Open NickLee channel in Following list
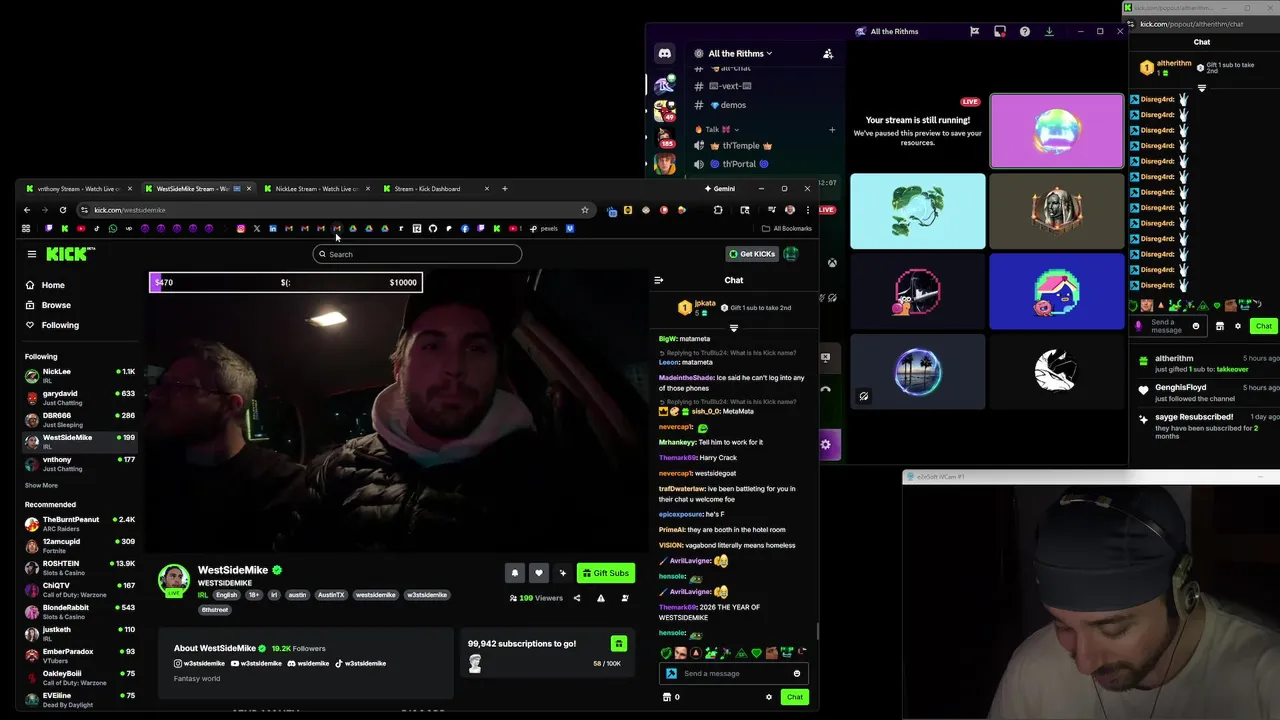The image size is (1280, 720). pos(80,375)
